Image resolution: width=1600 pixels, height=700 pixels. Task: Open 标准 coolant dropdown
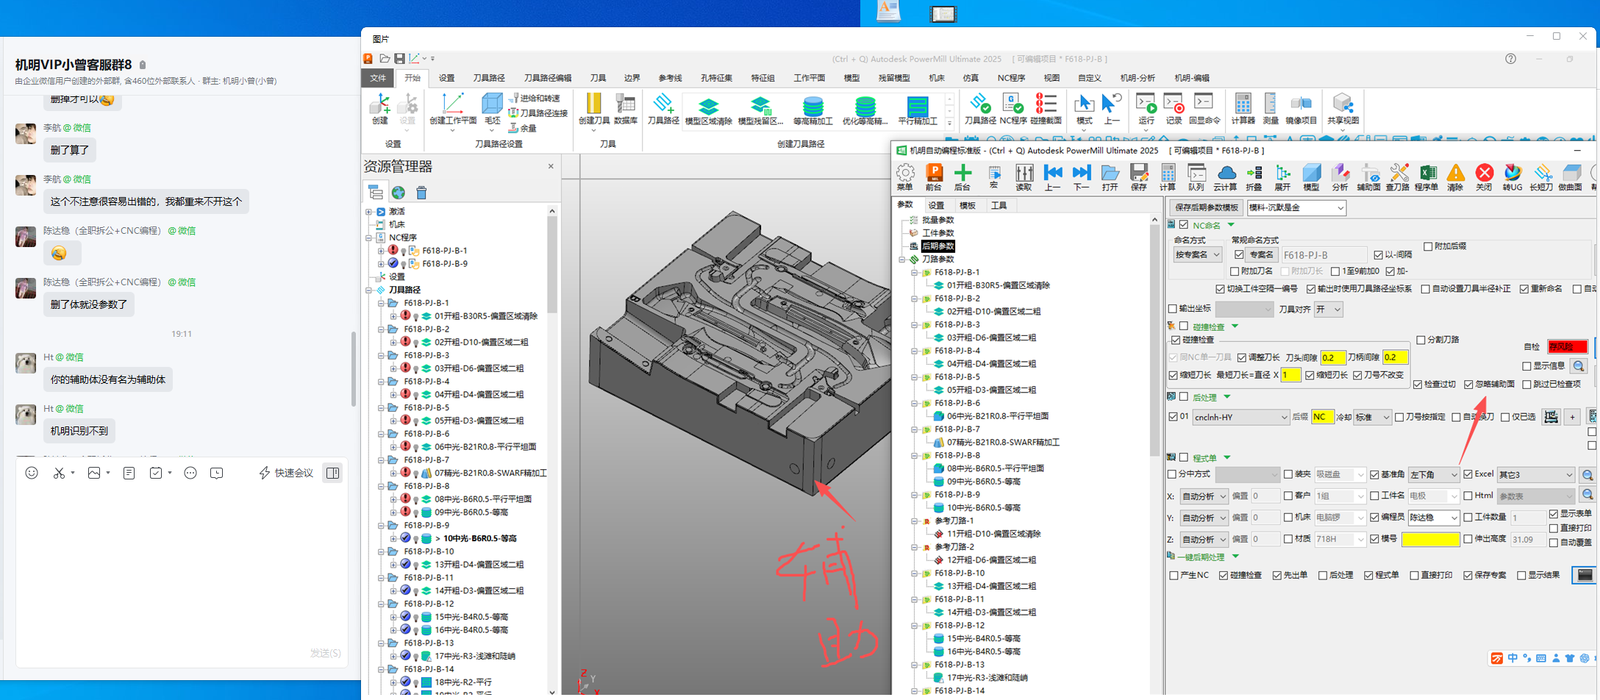(x=1372, y=417)
